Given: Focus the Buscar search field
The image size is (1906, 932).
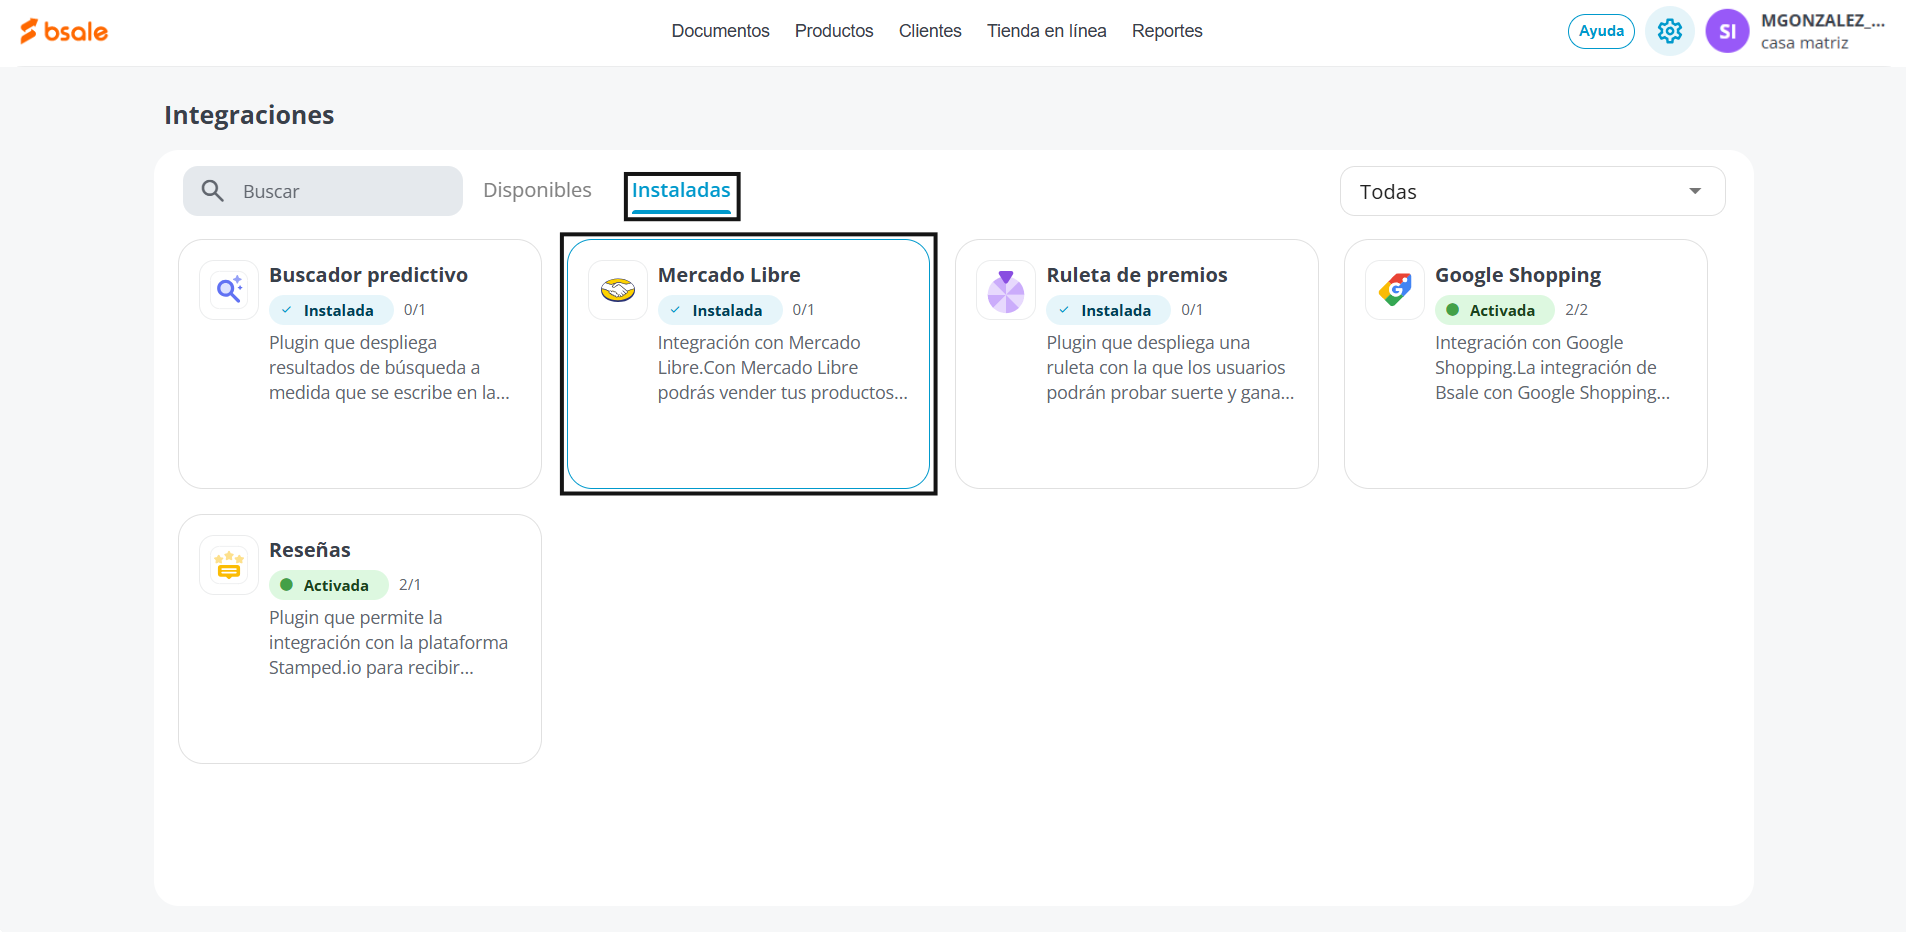Looking at the screenshot, I should tap(323, 191).
